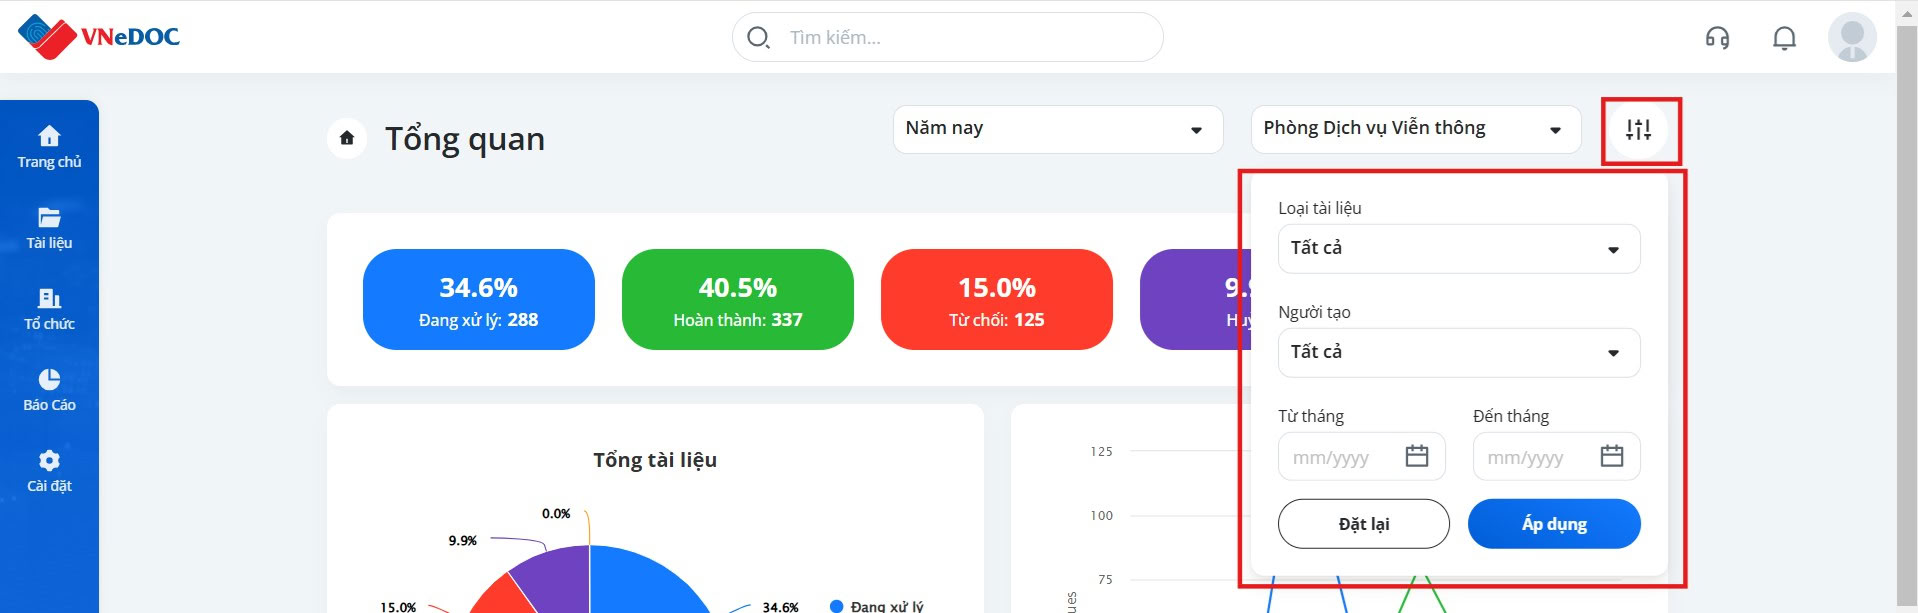The image size is (1918, 613).
Task: Expand the Loại tài liệu dropdown
Action: pos(1459,248)
